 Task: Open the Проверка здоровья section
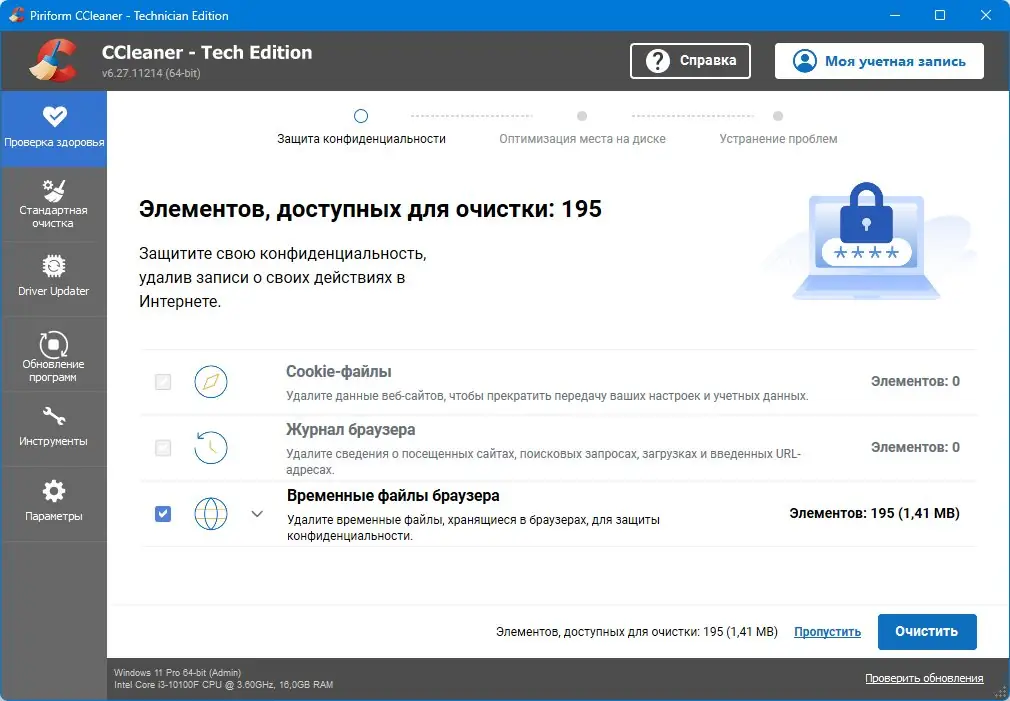[54, 128]
